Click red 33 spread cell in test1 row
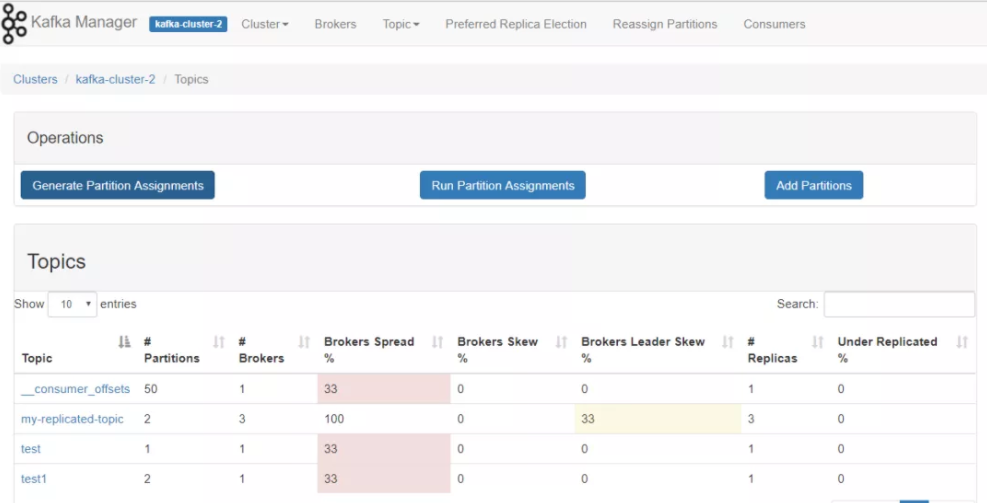The height and width of the screenshot is (503, 987). [x=384, y=479]
